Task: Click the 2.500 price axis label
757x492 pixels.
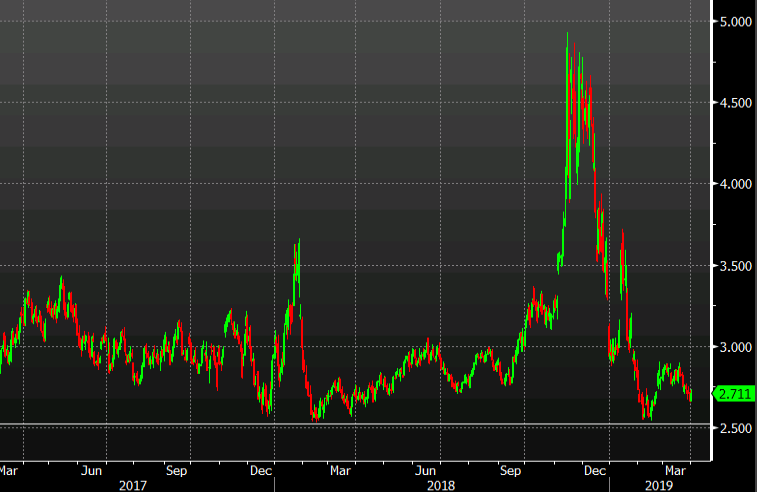Action: [733, 428]
